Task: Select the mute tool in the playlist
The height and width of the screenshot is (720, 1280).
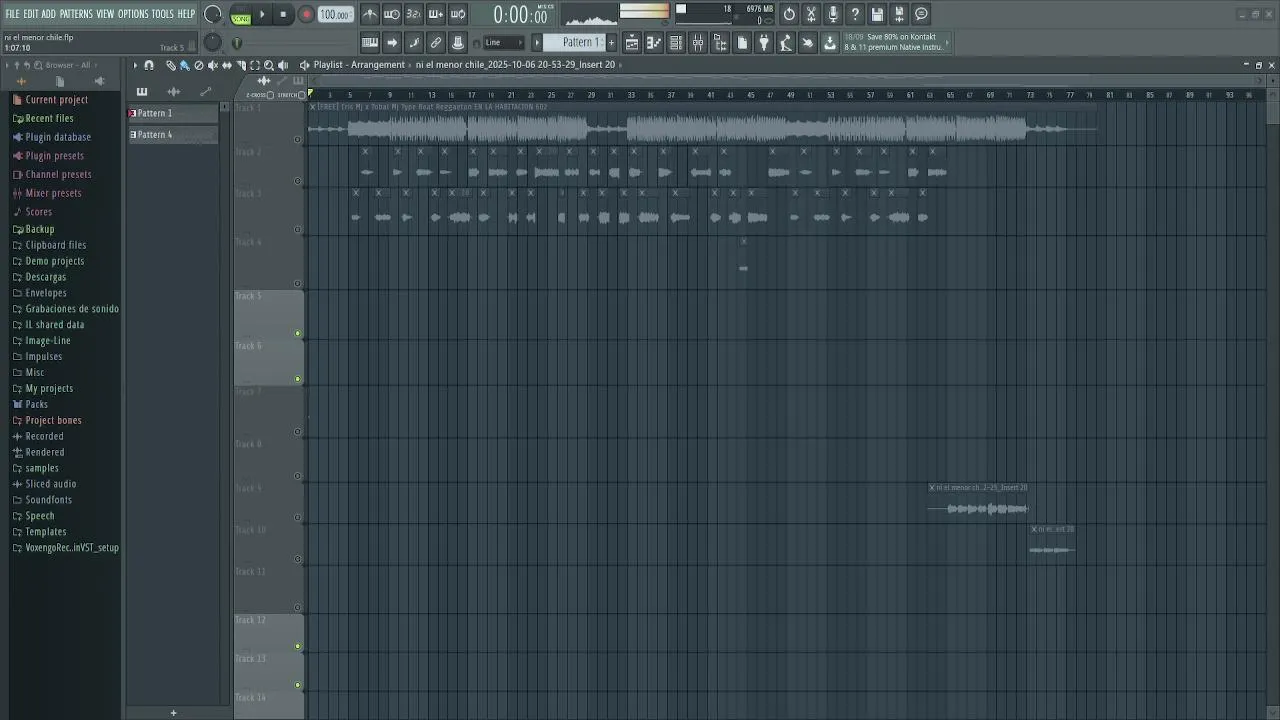Action: click(213, 65)
